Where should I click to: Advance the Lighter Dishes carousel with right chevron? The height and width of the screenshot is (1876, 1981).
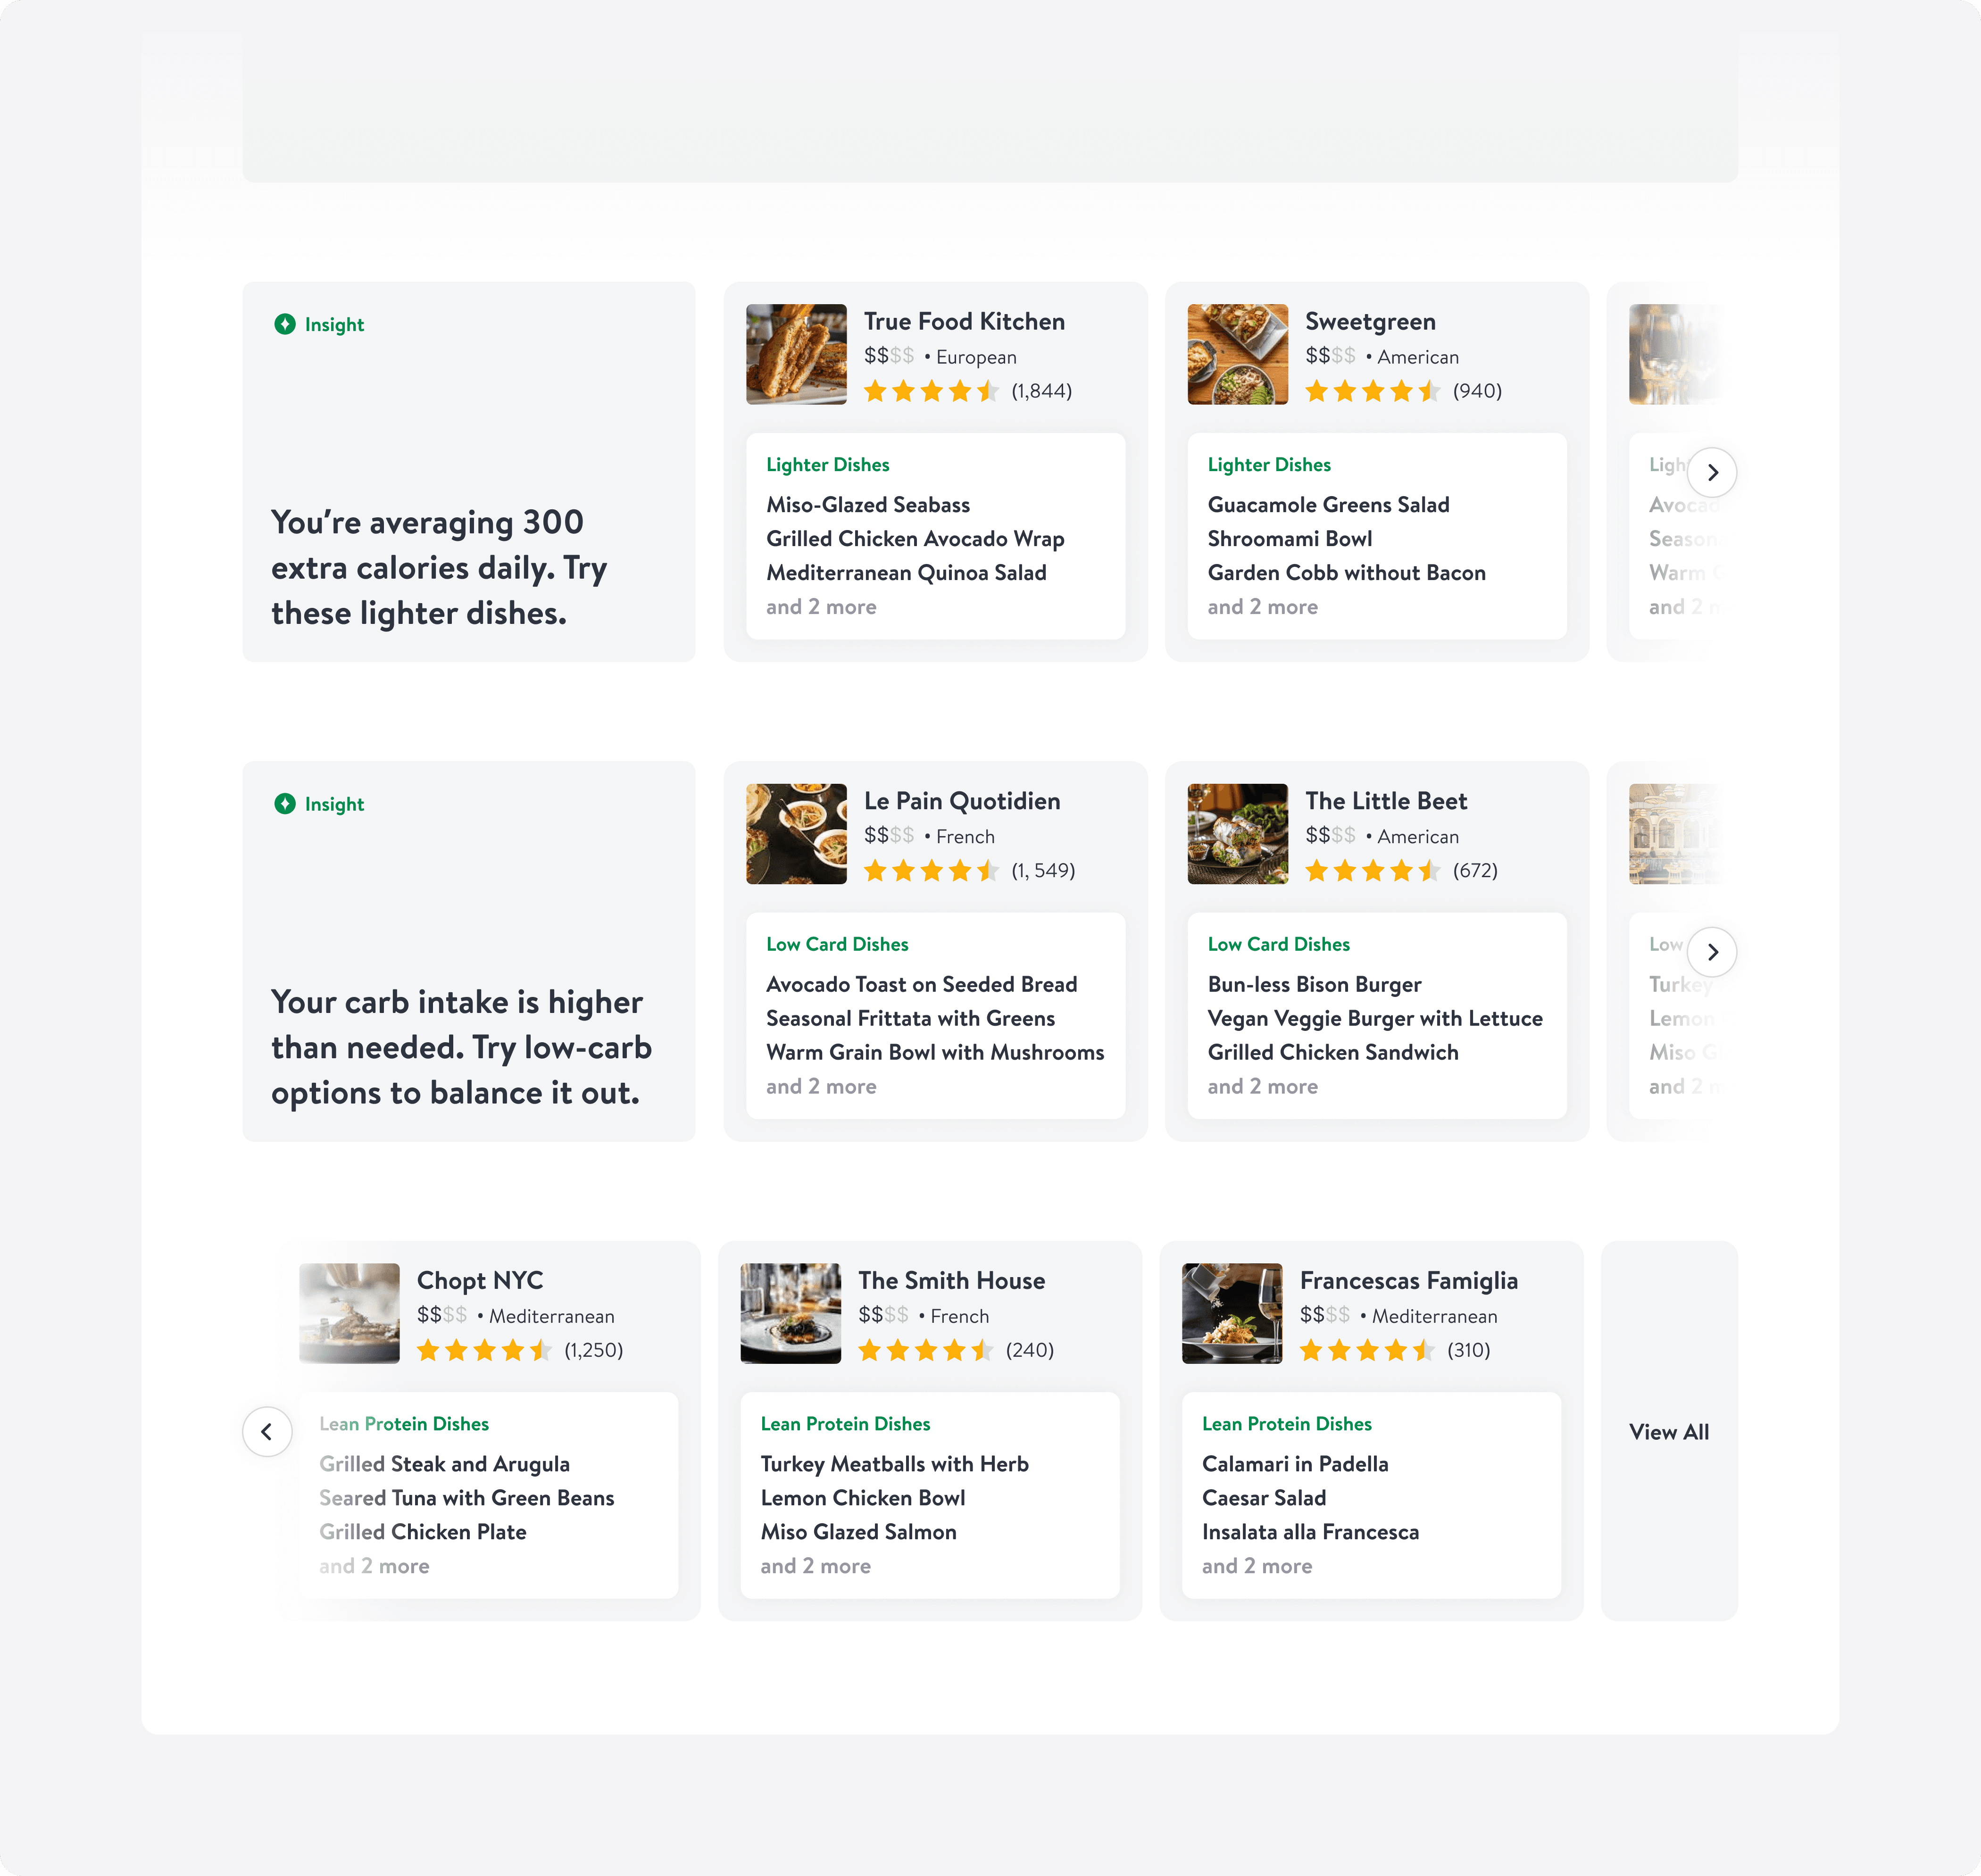1712,472
